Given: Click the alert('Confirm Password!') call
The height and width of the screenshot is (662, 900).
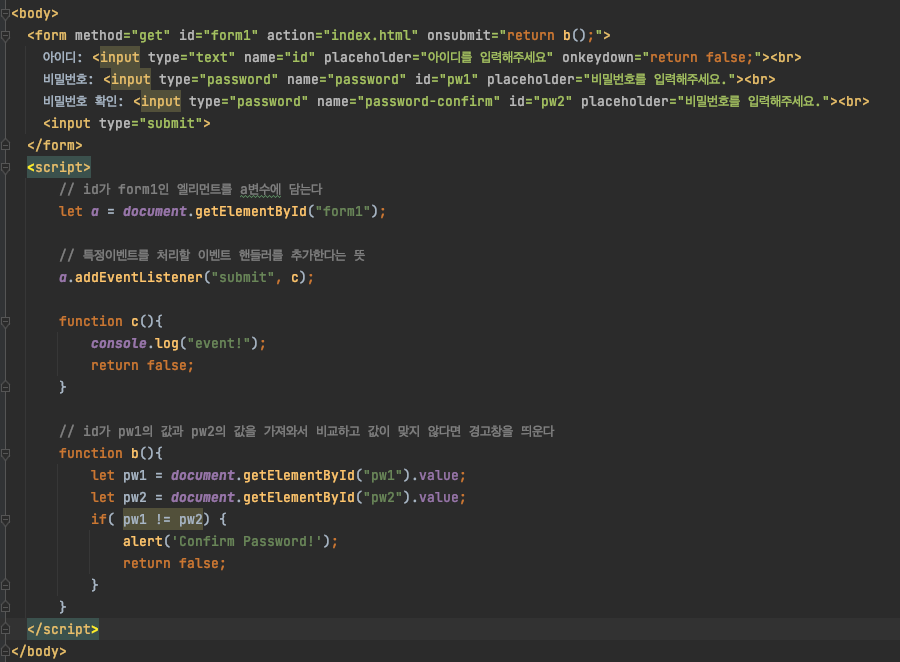Looking at the screenshot, I should point(230,541).
